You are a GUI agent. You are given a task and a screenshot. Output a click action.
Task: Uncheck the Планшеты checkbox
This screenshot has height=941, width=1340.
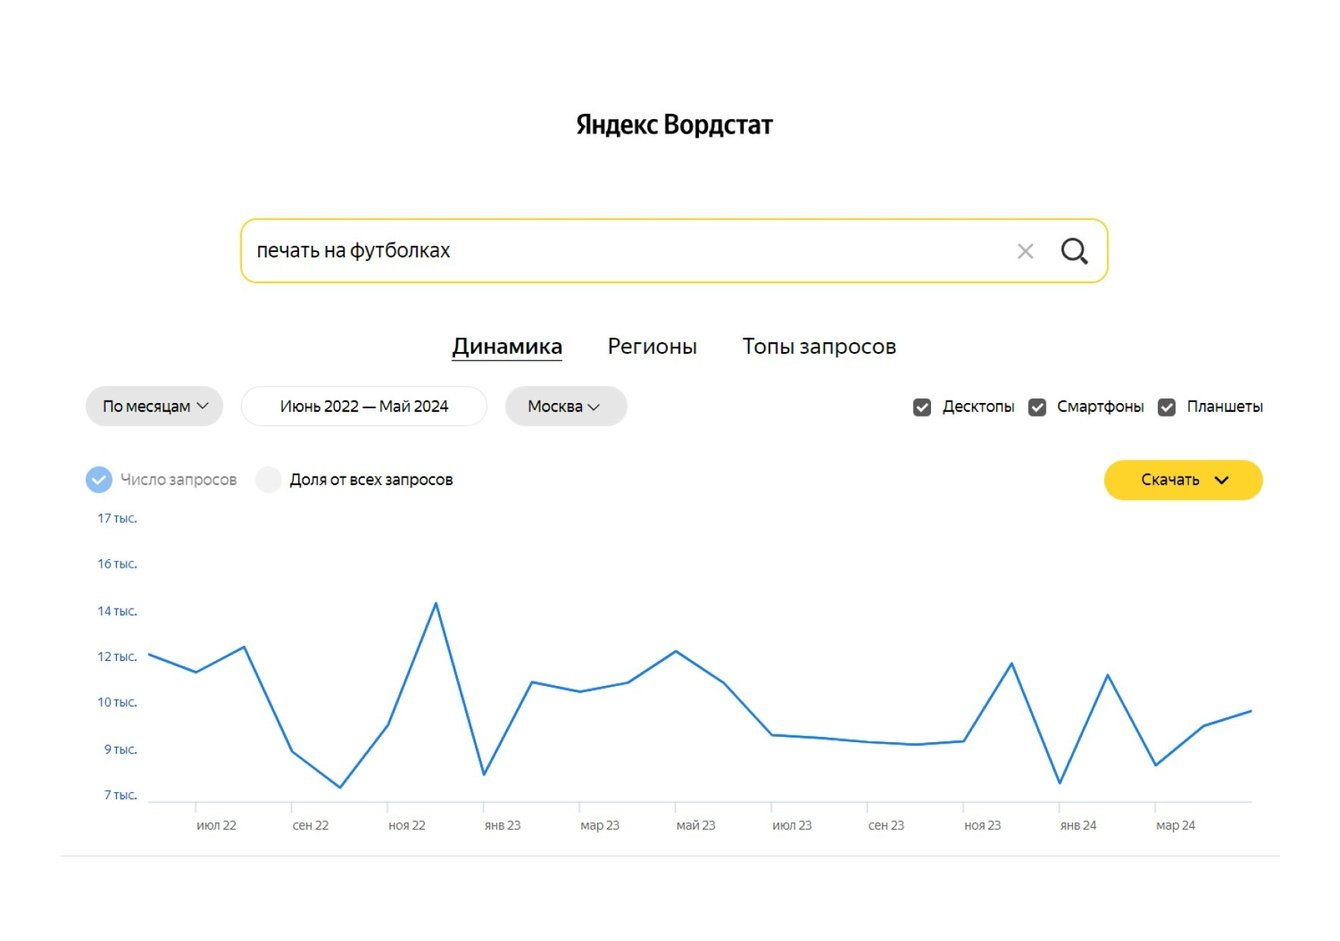click(x=1166, y=407)
